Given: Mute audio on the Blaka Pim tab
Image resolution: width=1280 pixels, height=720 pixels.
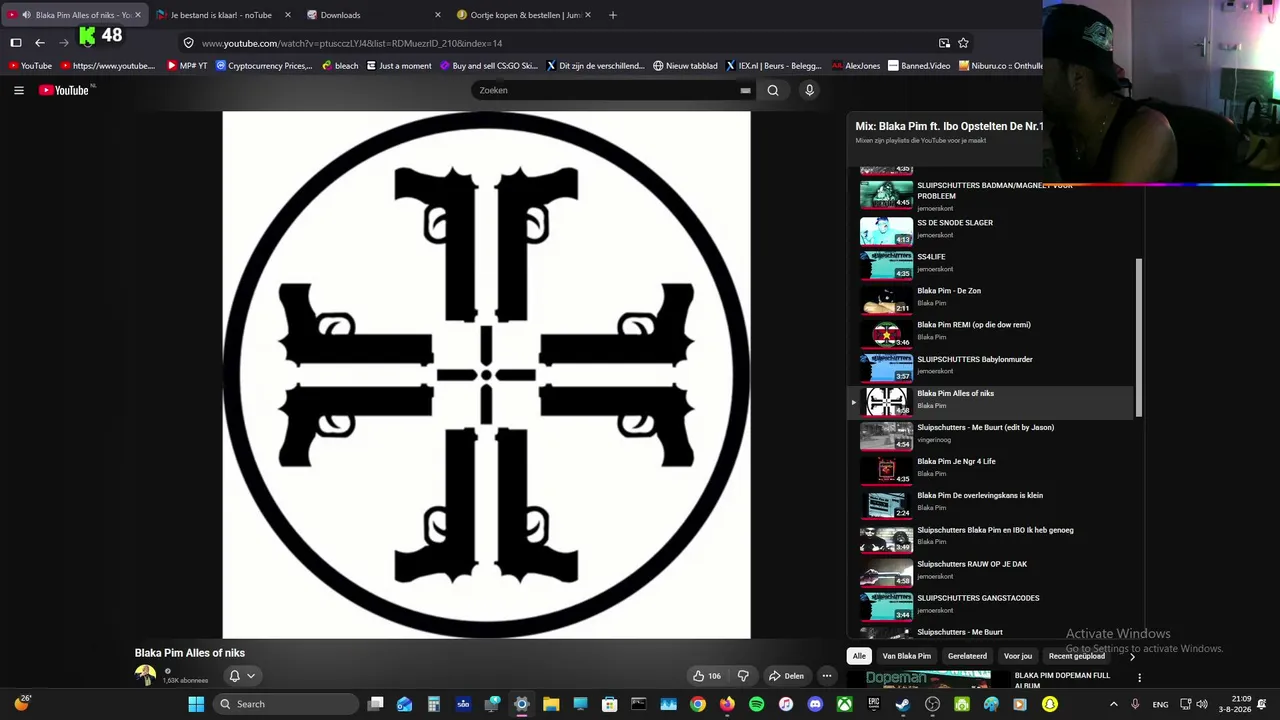Looking at the screenshot, I should [26, 15].
